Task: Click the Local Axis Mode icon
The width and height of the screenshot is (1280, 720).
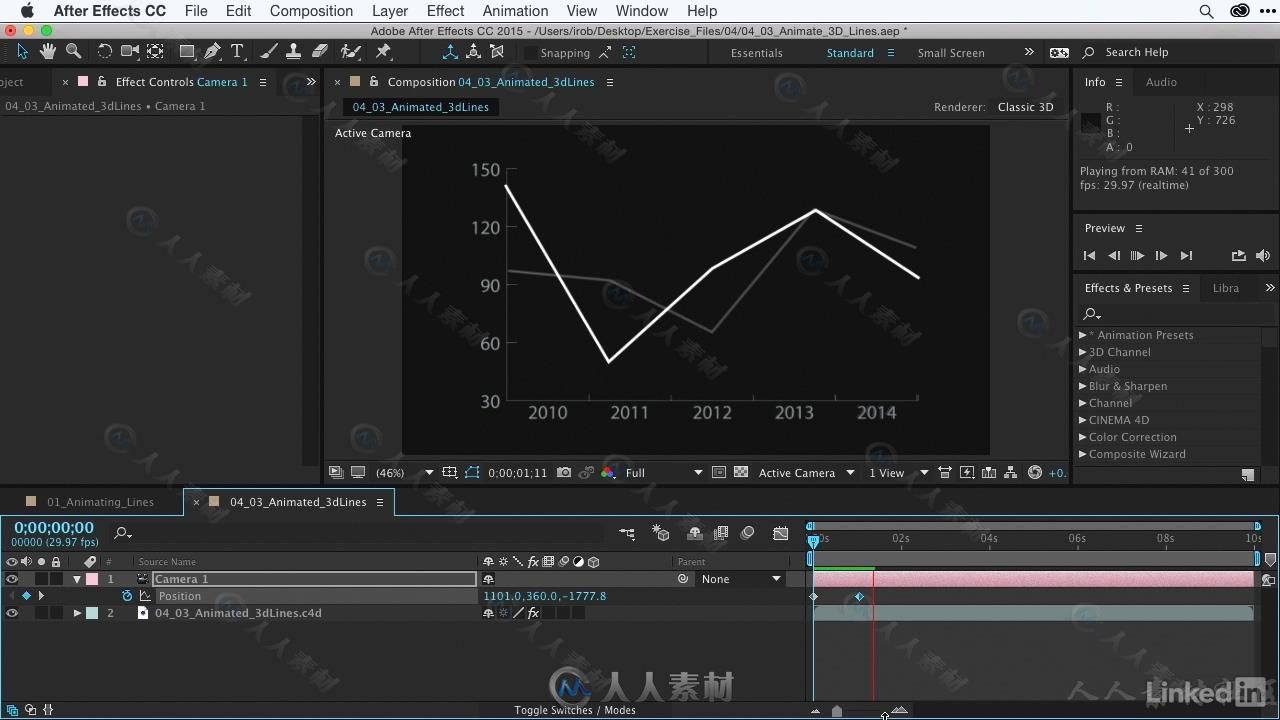Action: click(x=450, y=52)
